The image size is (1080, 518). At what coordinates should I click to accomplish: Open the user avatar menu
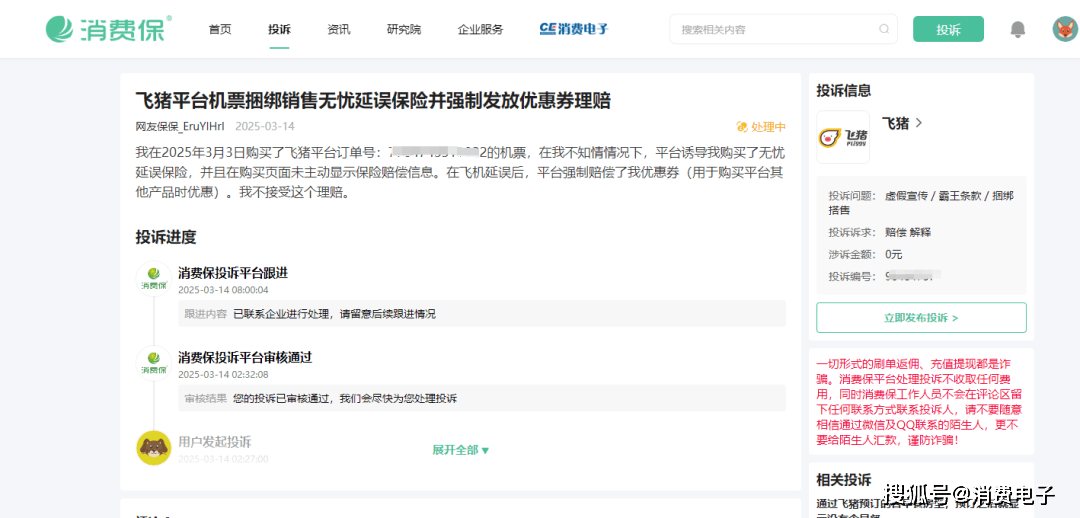pos(1065,29)
